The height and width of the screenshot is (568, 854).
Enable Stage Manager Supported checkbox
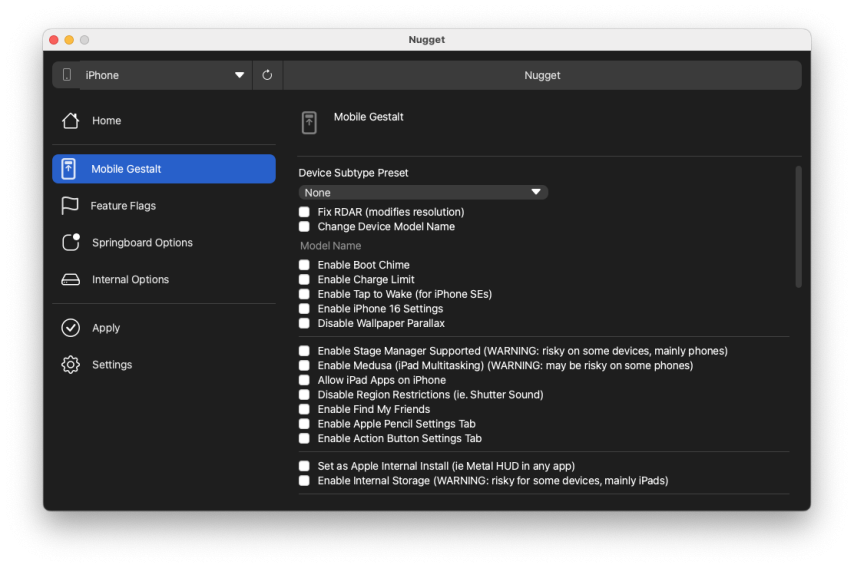[304, 351]
